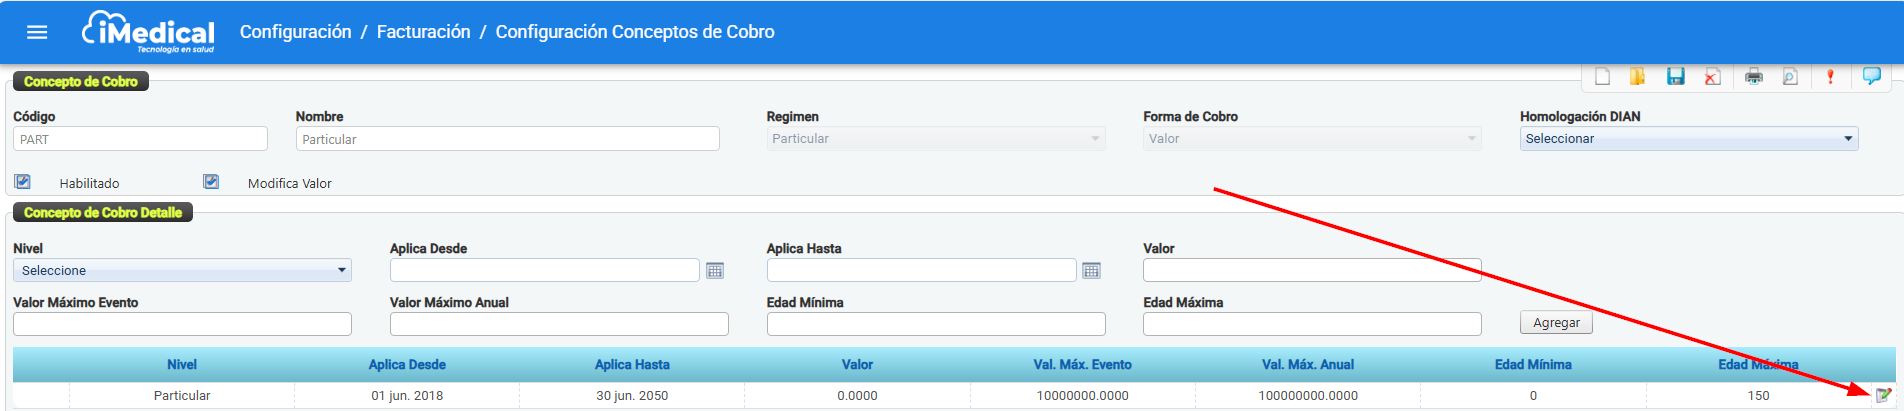Go to Facturación in the breadcrumb
1904x411 pixels.
click(x=423, y=32)
